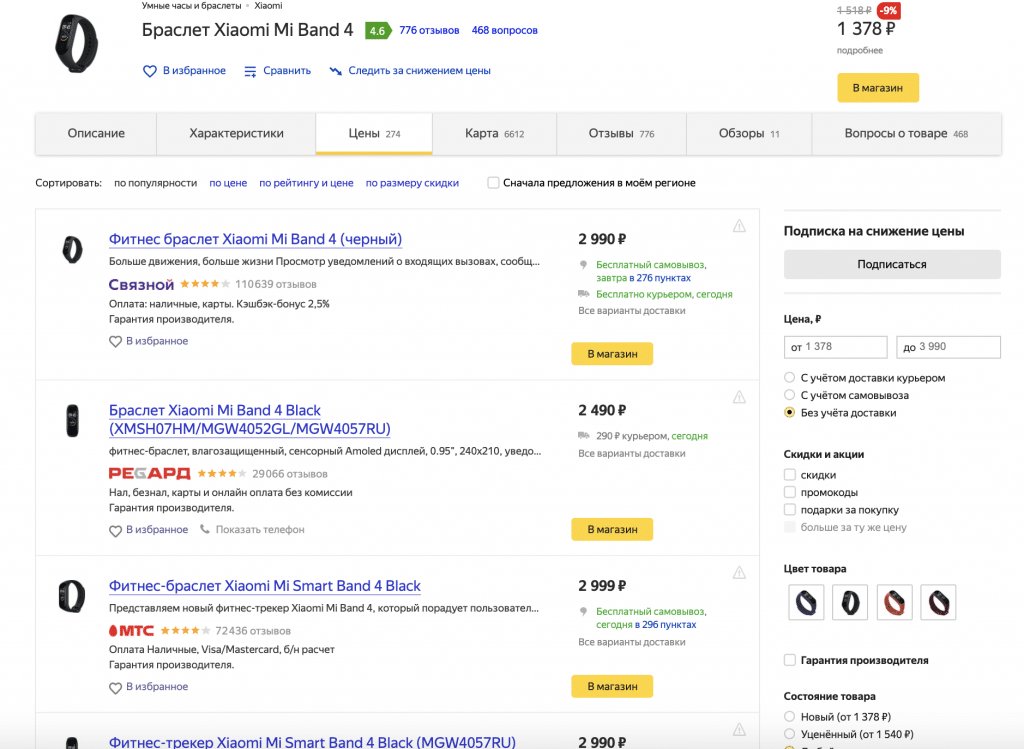Choose the red band color swatch

coord(894,602)
